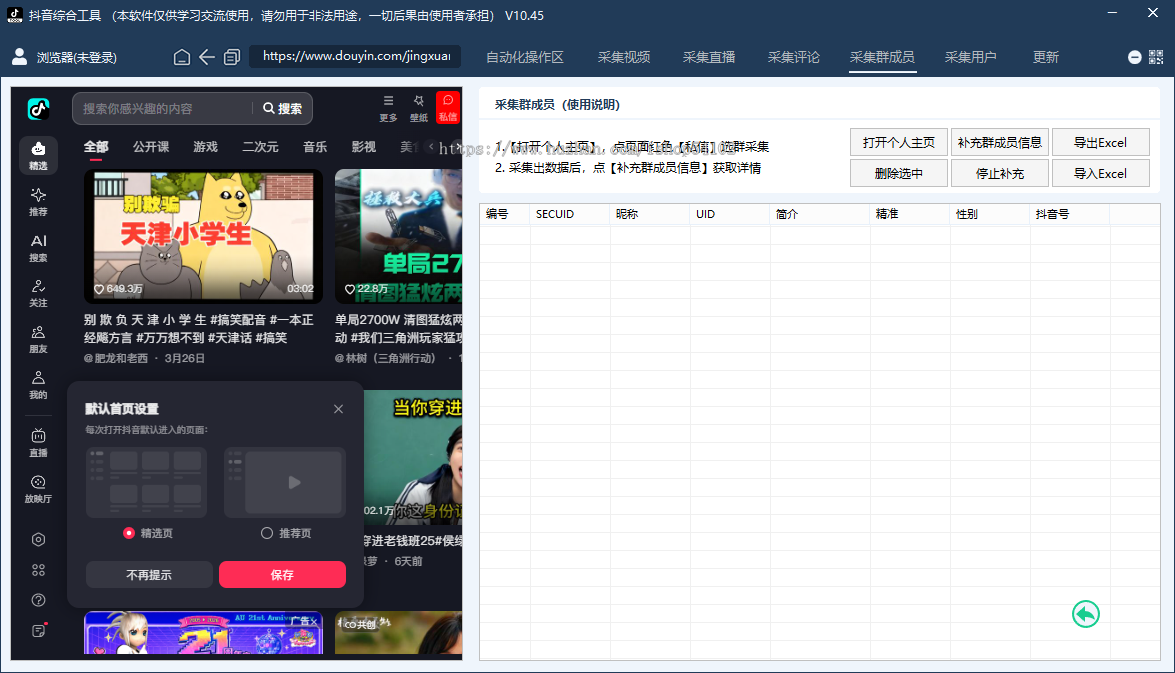This screenshot has width=1175, height=673.
Task: Click the 导出Excel button
Action: point(1101,142)
